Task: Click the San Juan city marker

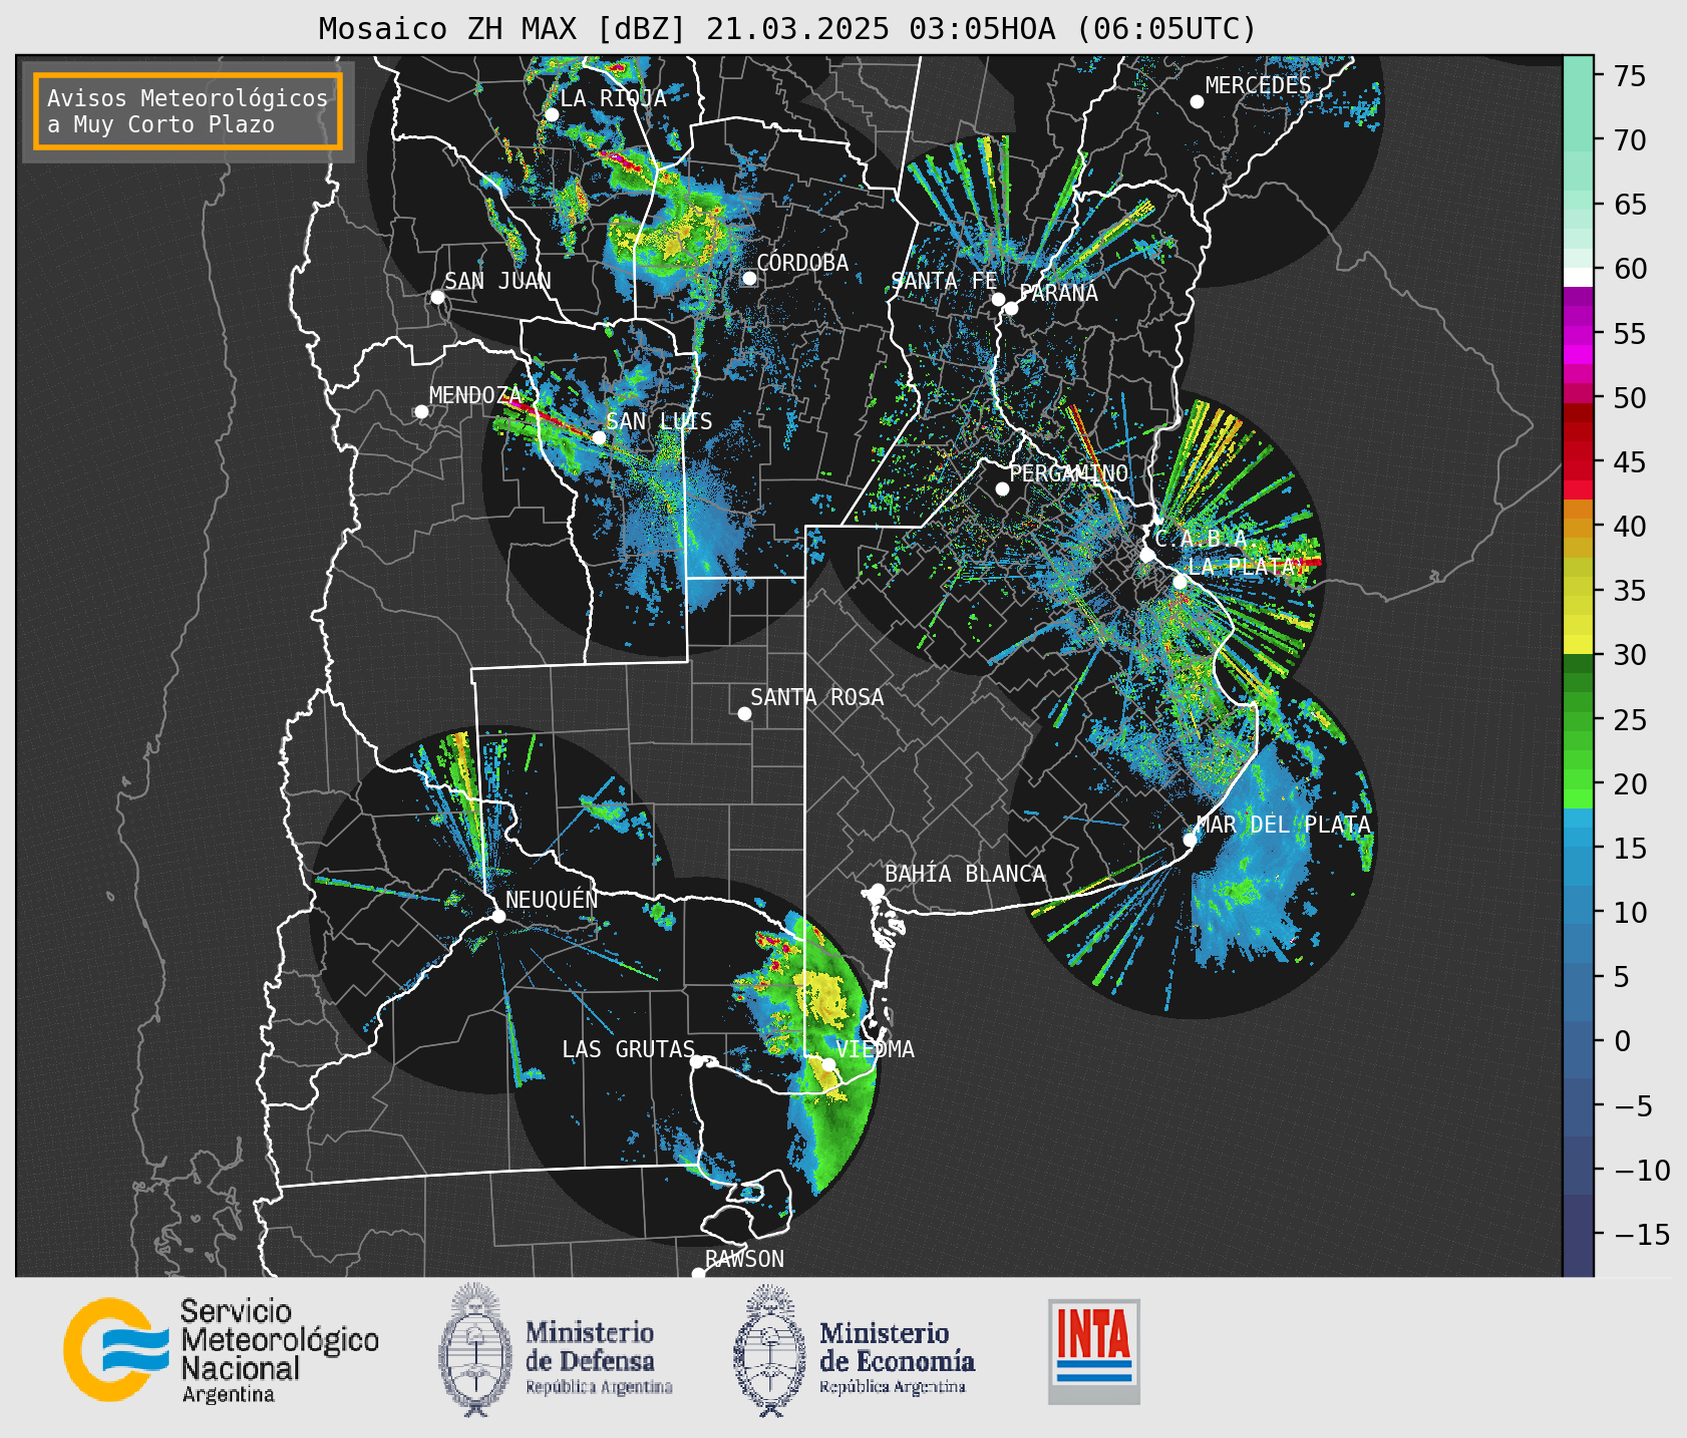Action: click(x=437, y=297)
